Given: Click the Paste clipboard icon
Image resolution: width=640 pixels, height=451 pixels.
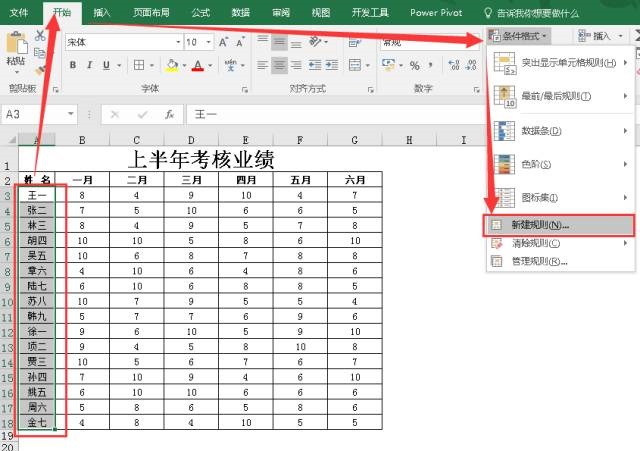Looking at the screenshot, I should point(16,47).
